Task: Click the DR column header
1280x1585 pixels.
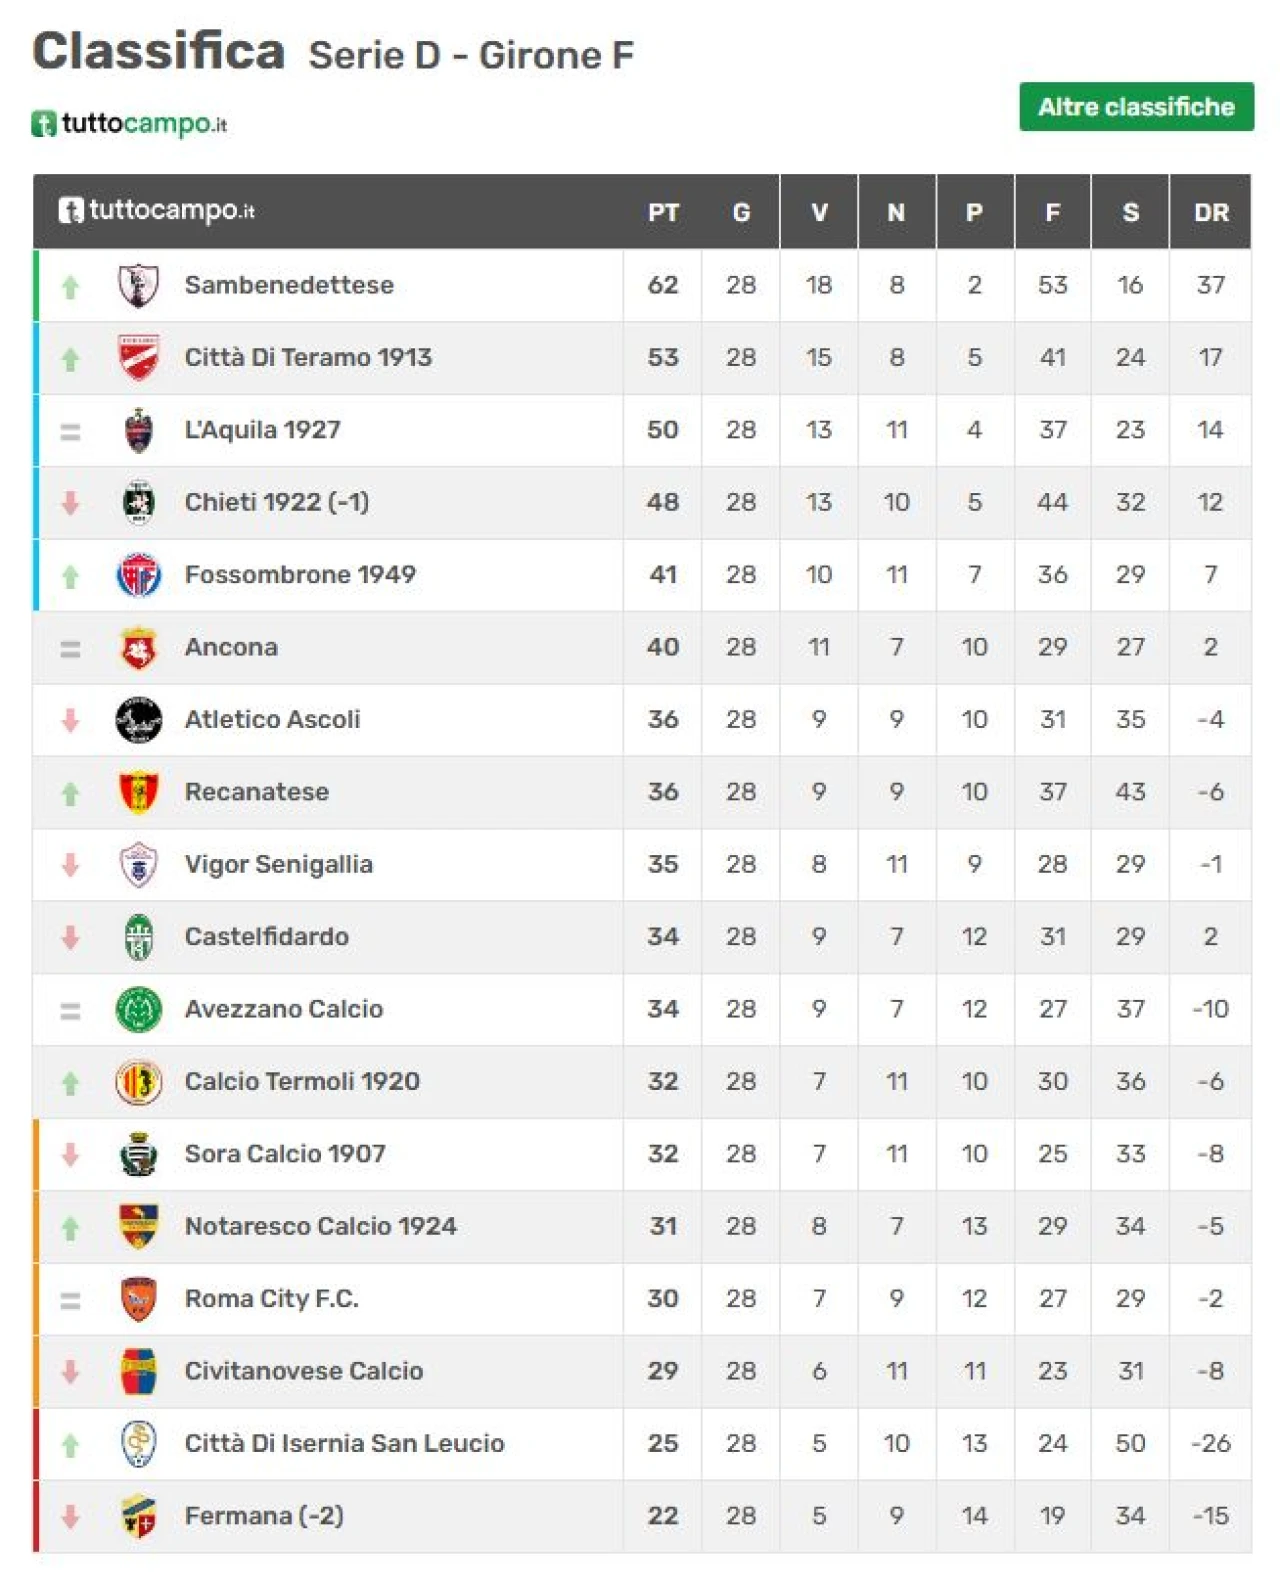Action: pos(1211,212)
